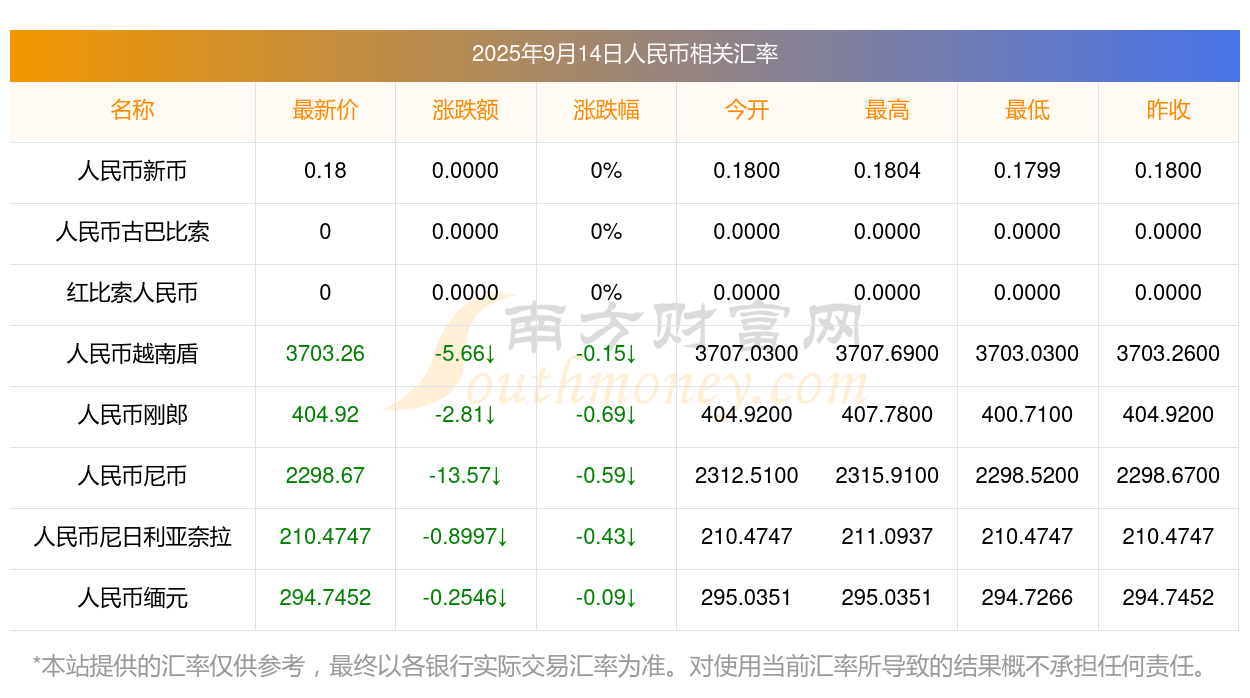Click high value 211.0937
Image resolution: width=1250 pixels, height=698 pixels.
(887, 537)
